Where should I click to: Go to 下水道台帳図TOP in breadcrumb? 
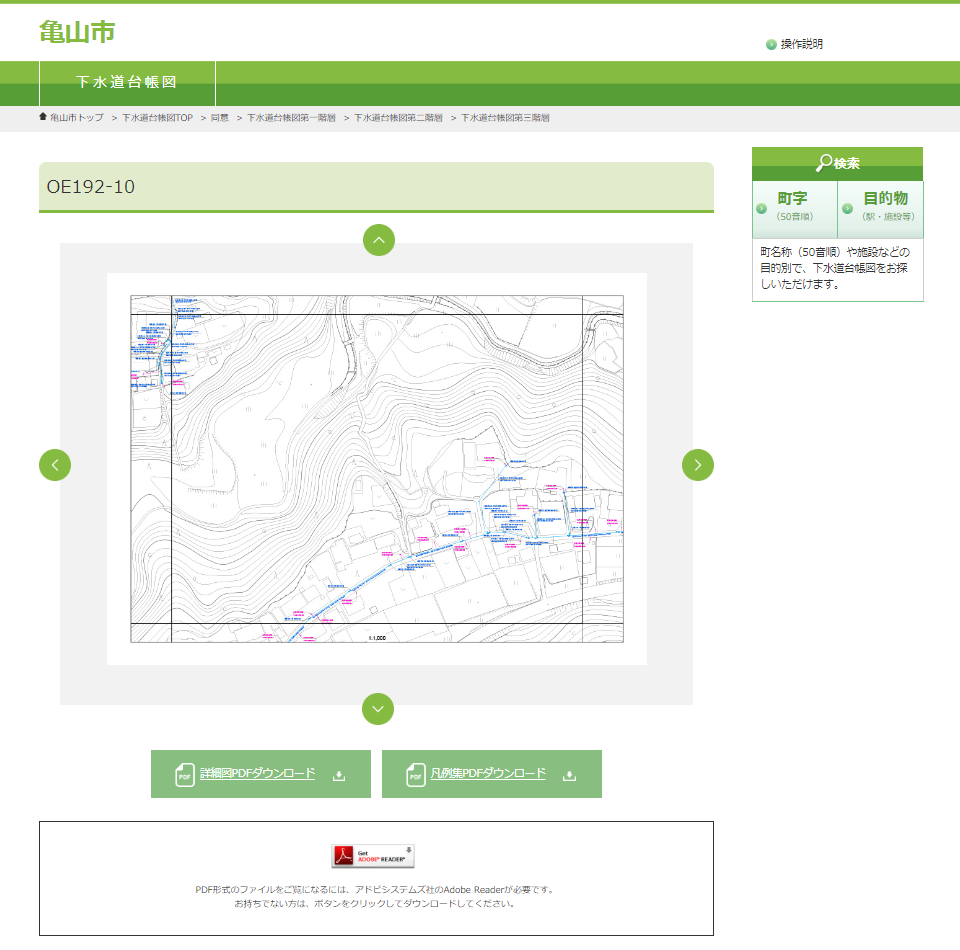[157, 118]
